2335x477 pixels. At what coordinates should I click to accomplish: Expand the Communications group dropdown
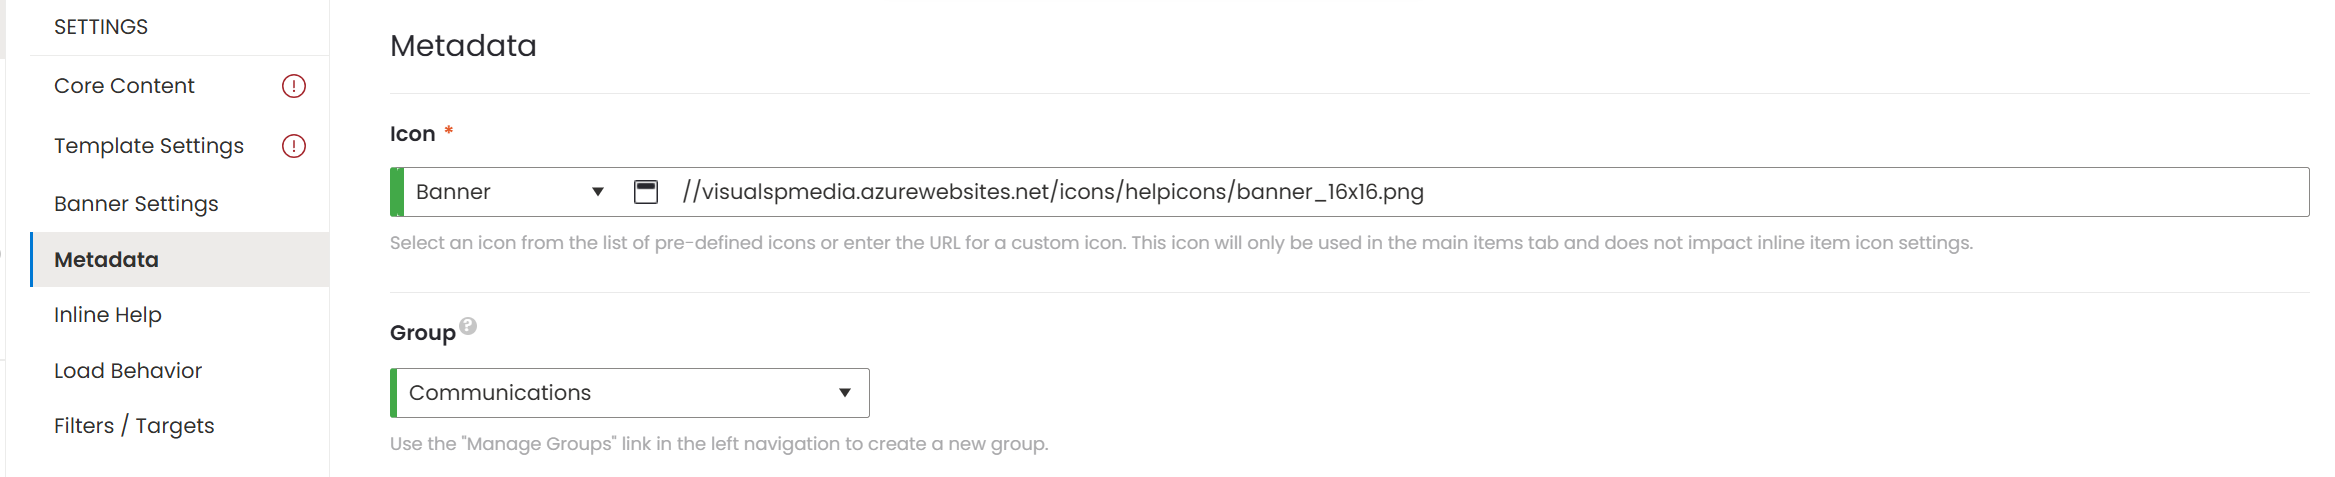click(630, 393)
